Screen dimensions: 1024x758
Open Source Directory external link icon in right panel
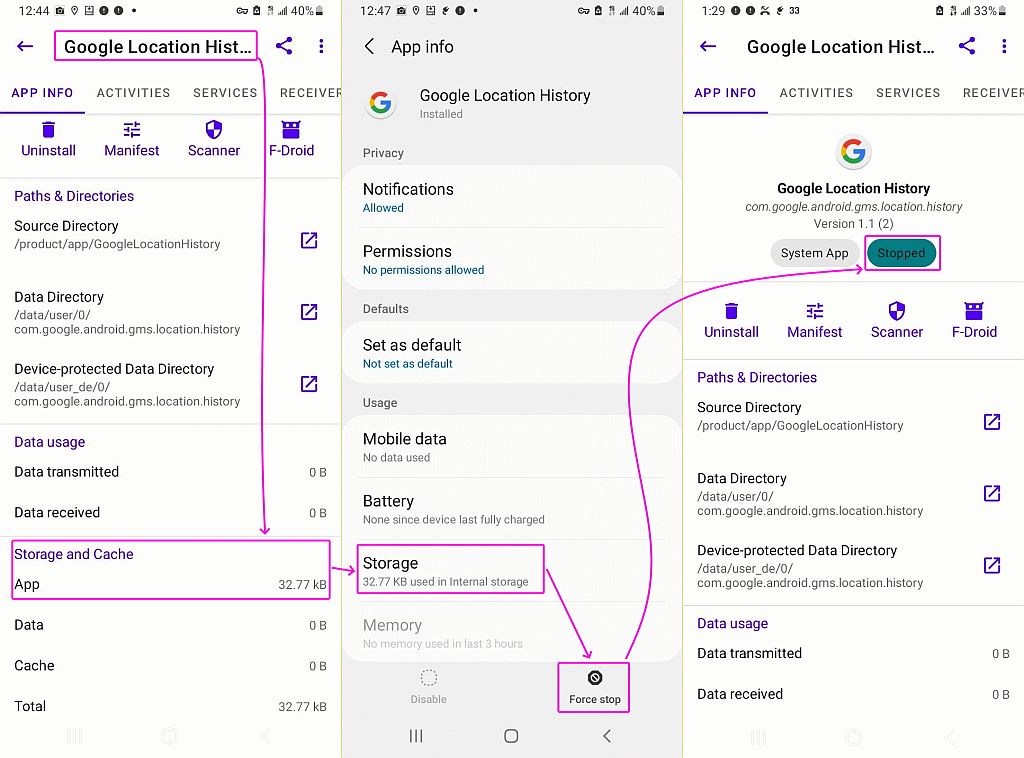pos(992,422)
